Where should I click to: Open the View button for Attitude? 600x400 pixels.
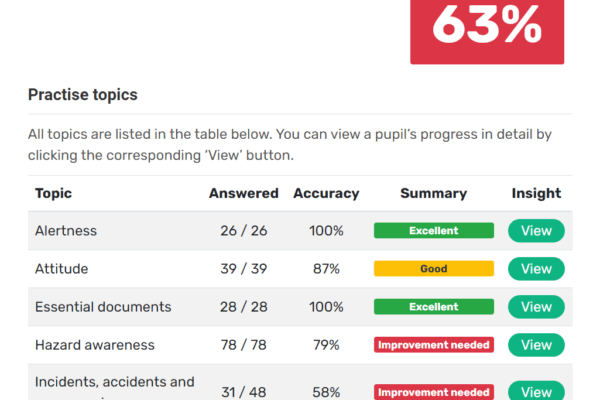pos(536,269)
